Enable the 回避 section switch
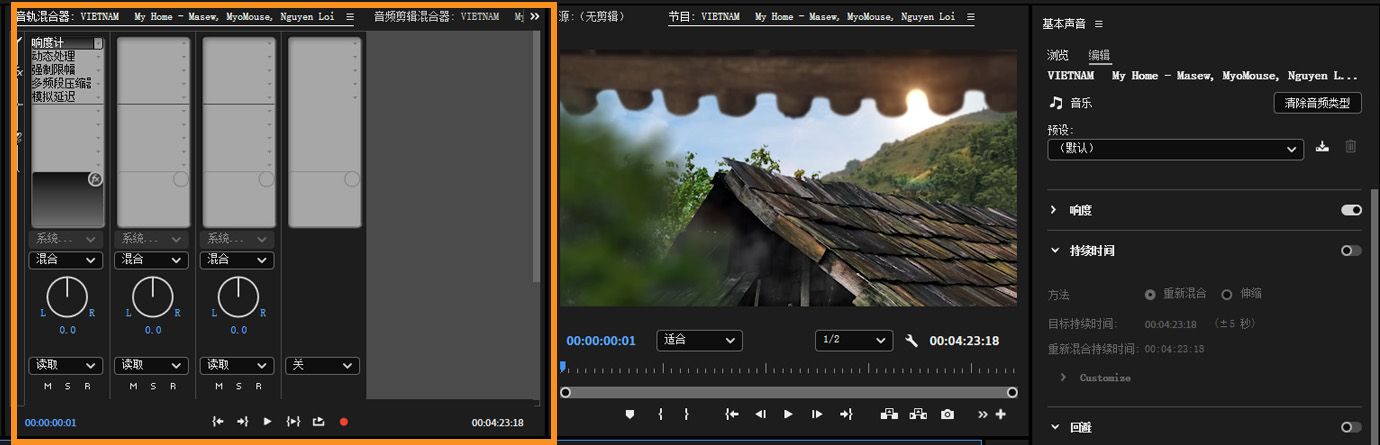Image resolution: width=1380 pixels, height=445 pixels. pyautogui.click(x=1351, y=427)
